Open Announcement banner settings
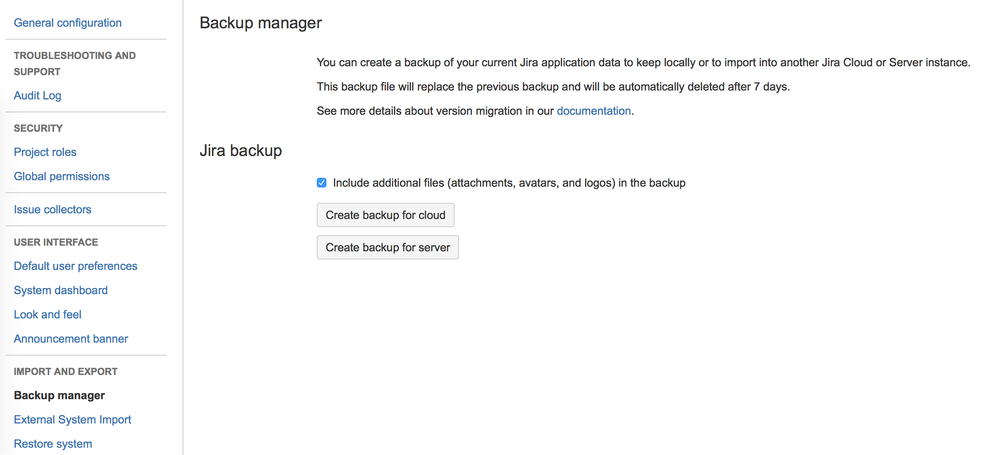The height and width of the screenshot is (455, 998). pos(71,339)
